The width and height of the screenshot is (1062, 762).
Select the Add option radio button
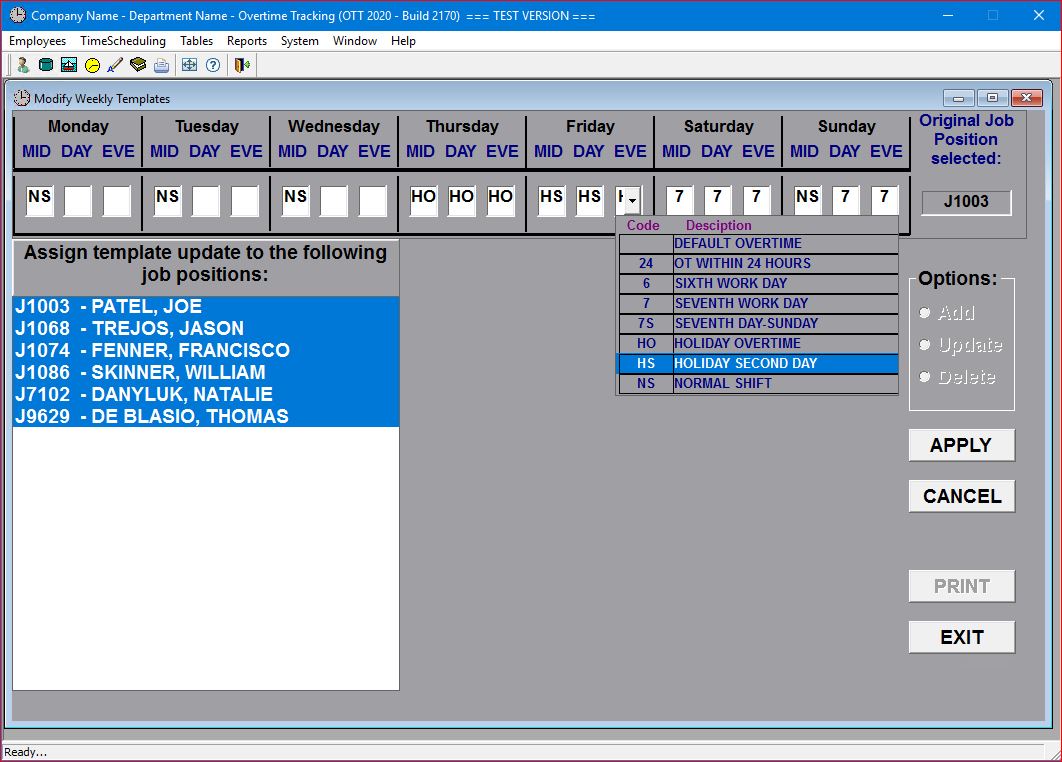(x=925, y=312)
